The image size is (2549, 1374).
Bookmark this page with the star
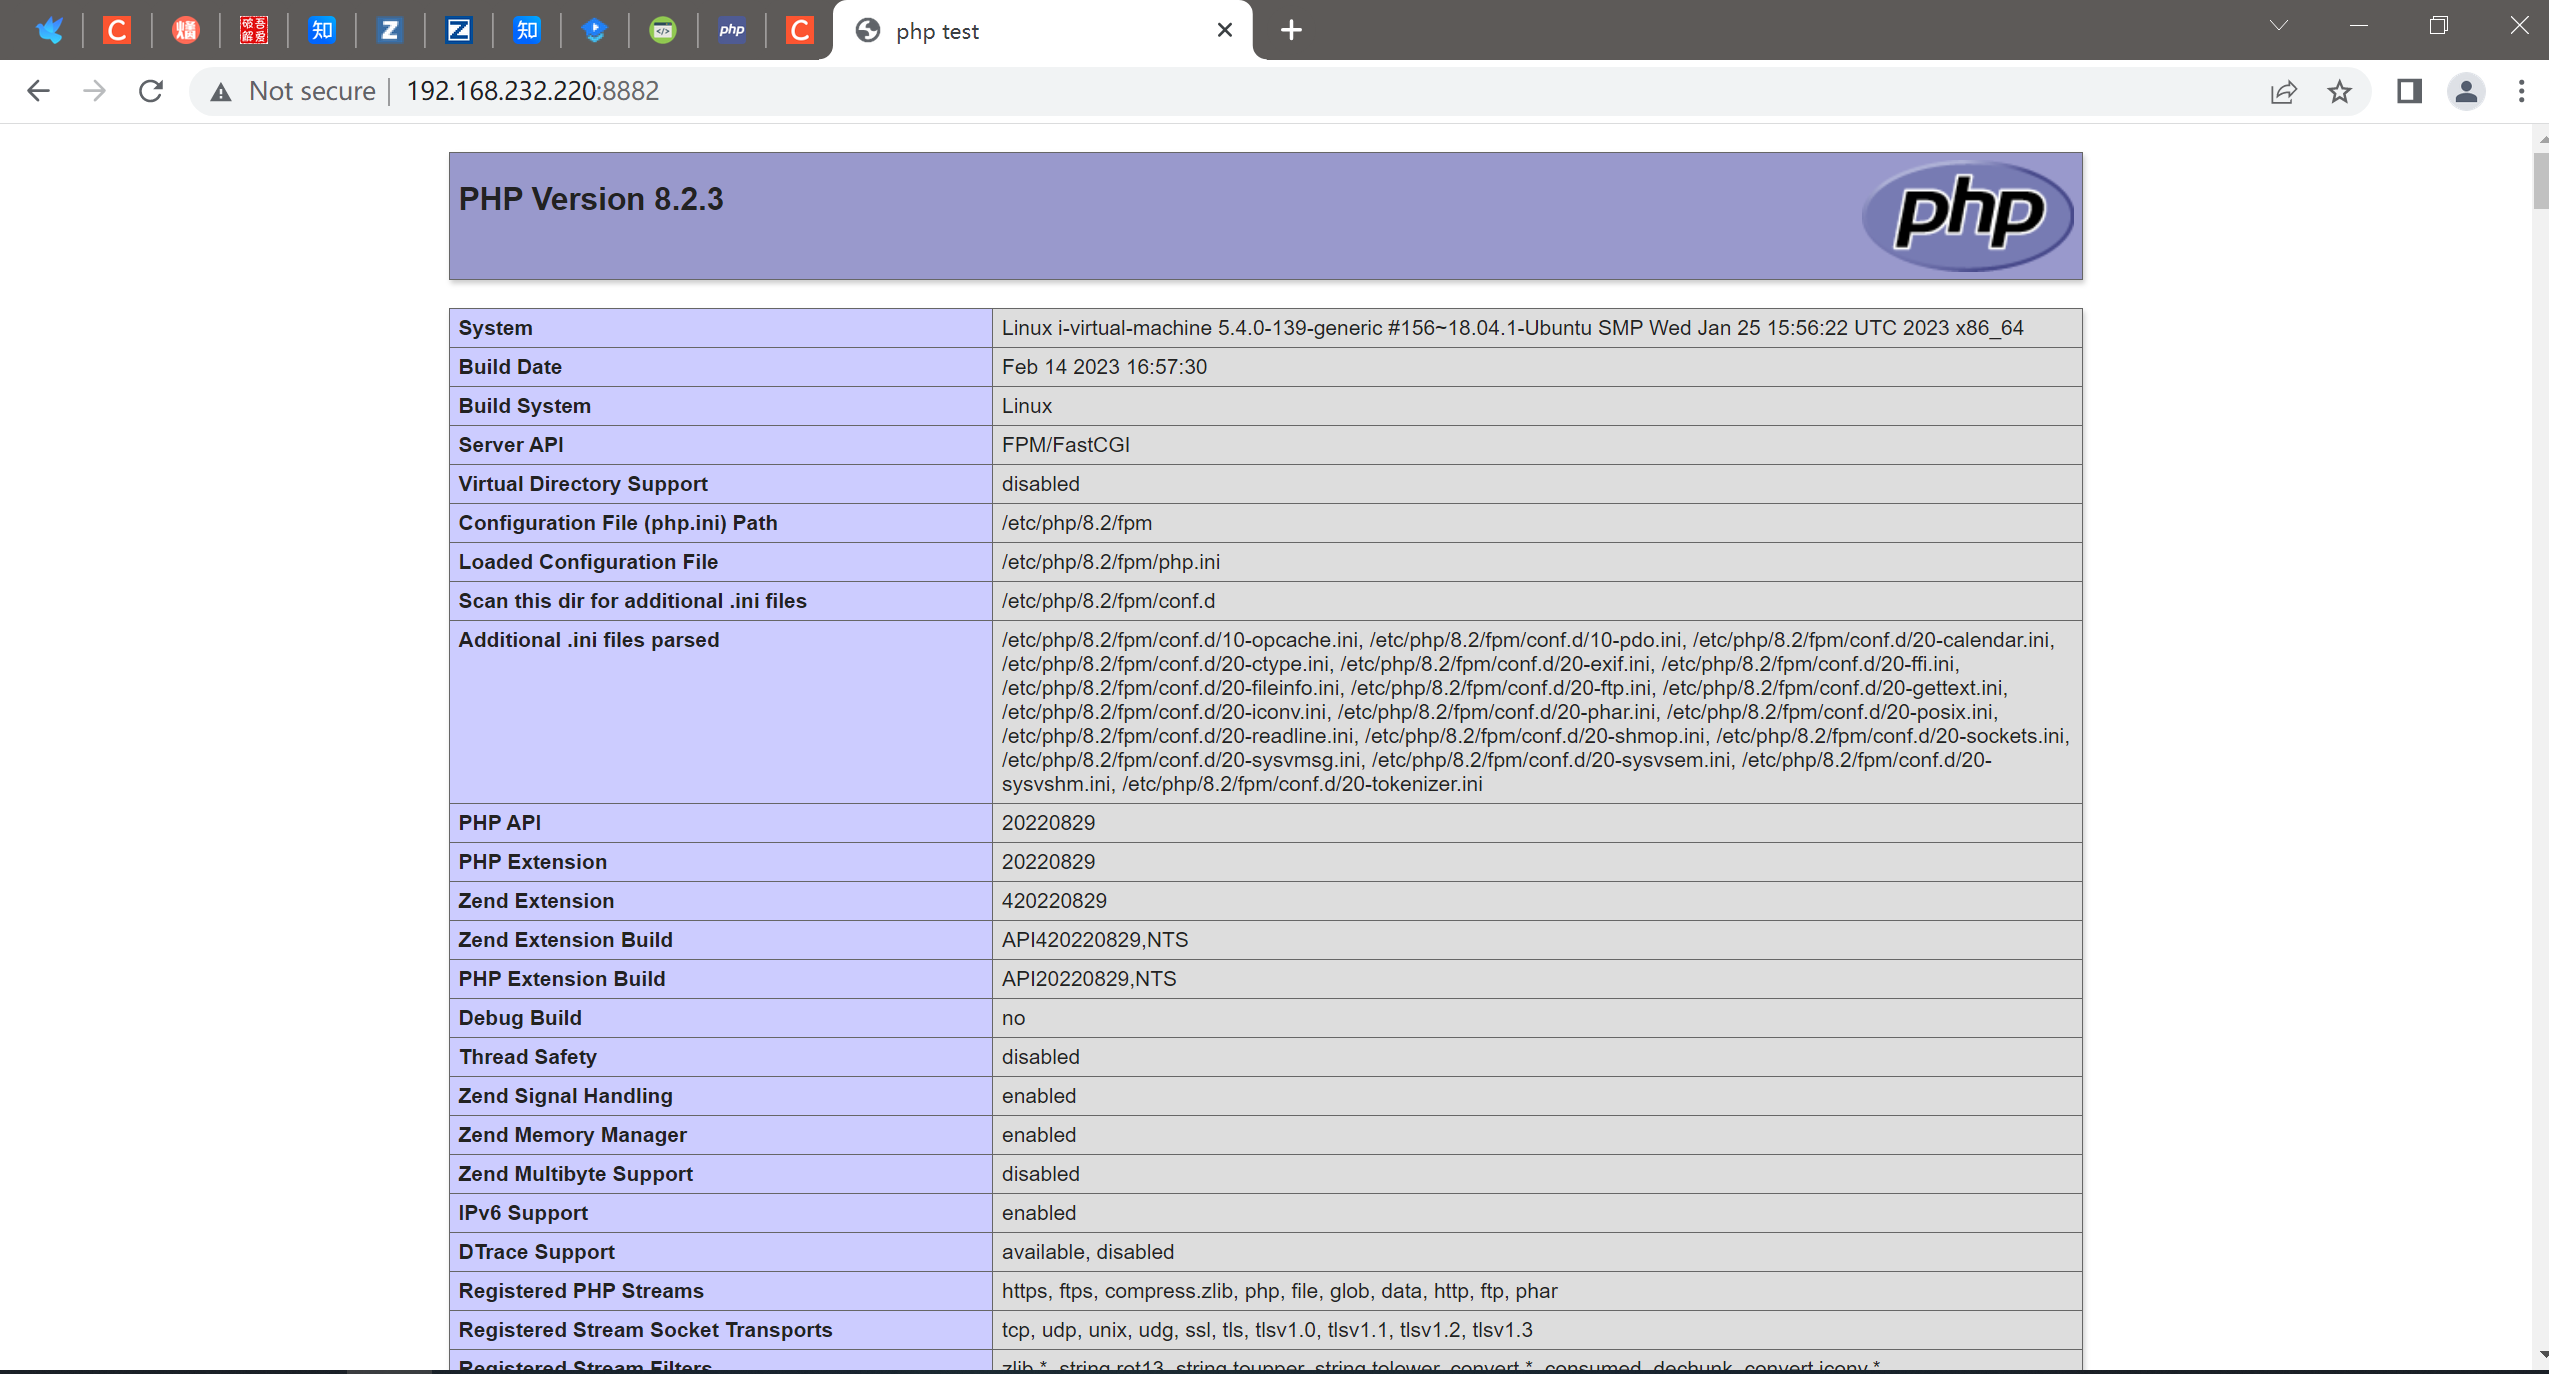pyautogui.click(x=2339, y=92)
